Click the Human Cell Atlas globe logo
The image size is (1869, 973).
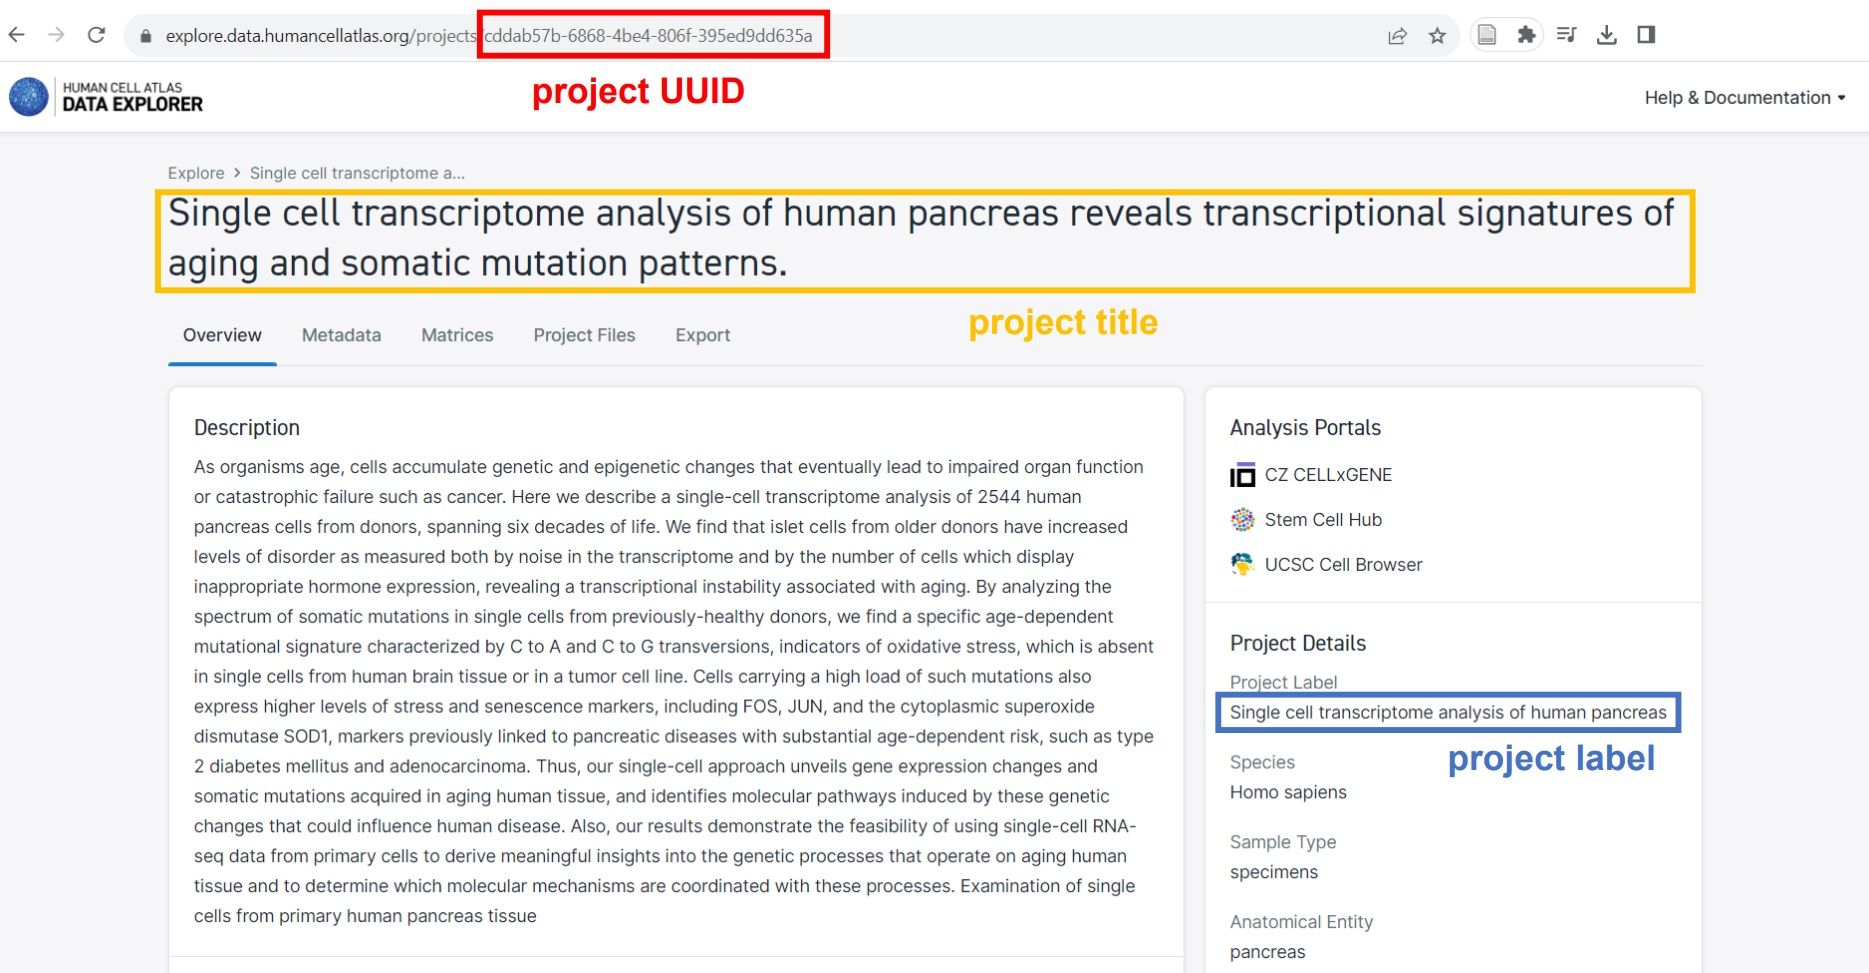point(28,97)
